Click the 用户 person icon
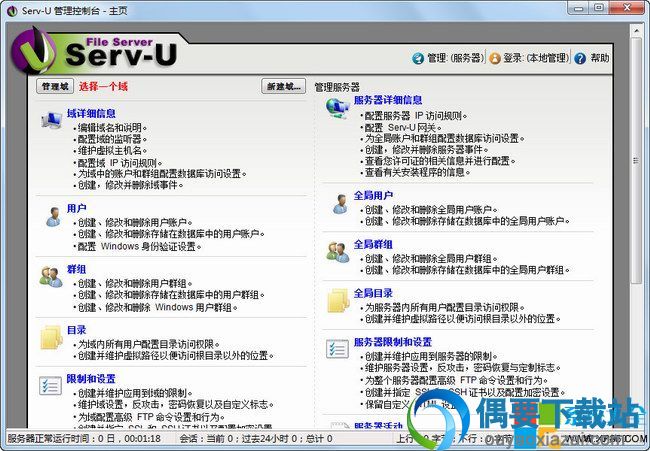 pyautogui.click(x=53, y=216)
